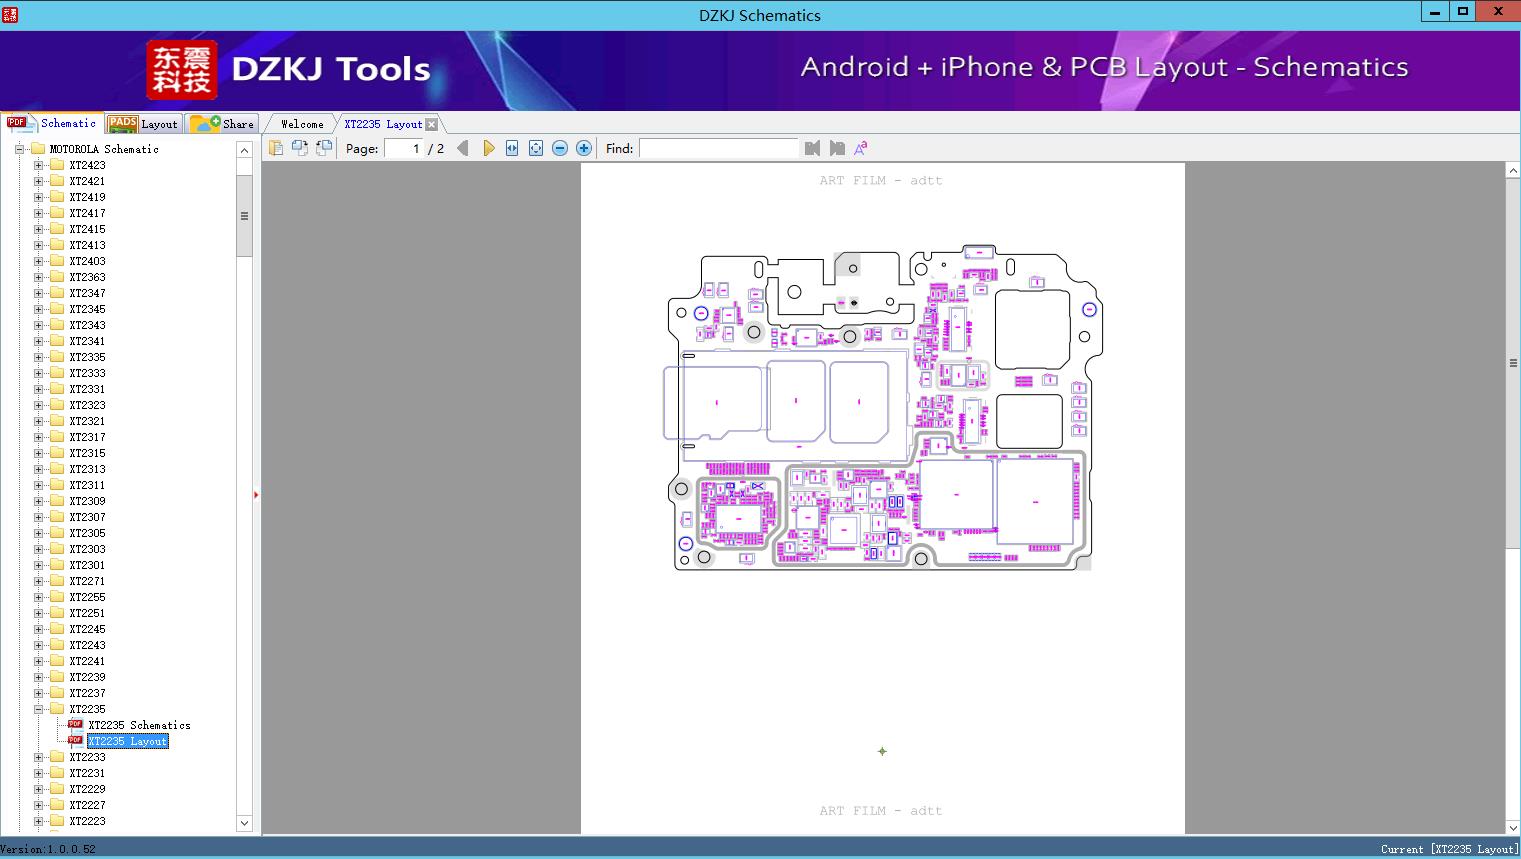Switch to the Welcome document tab

(302, 124)
